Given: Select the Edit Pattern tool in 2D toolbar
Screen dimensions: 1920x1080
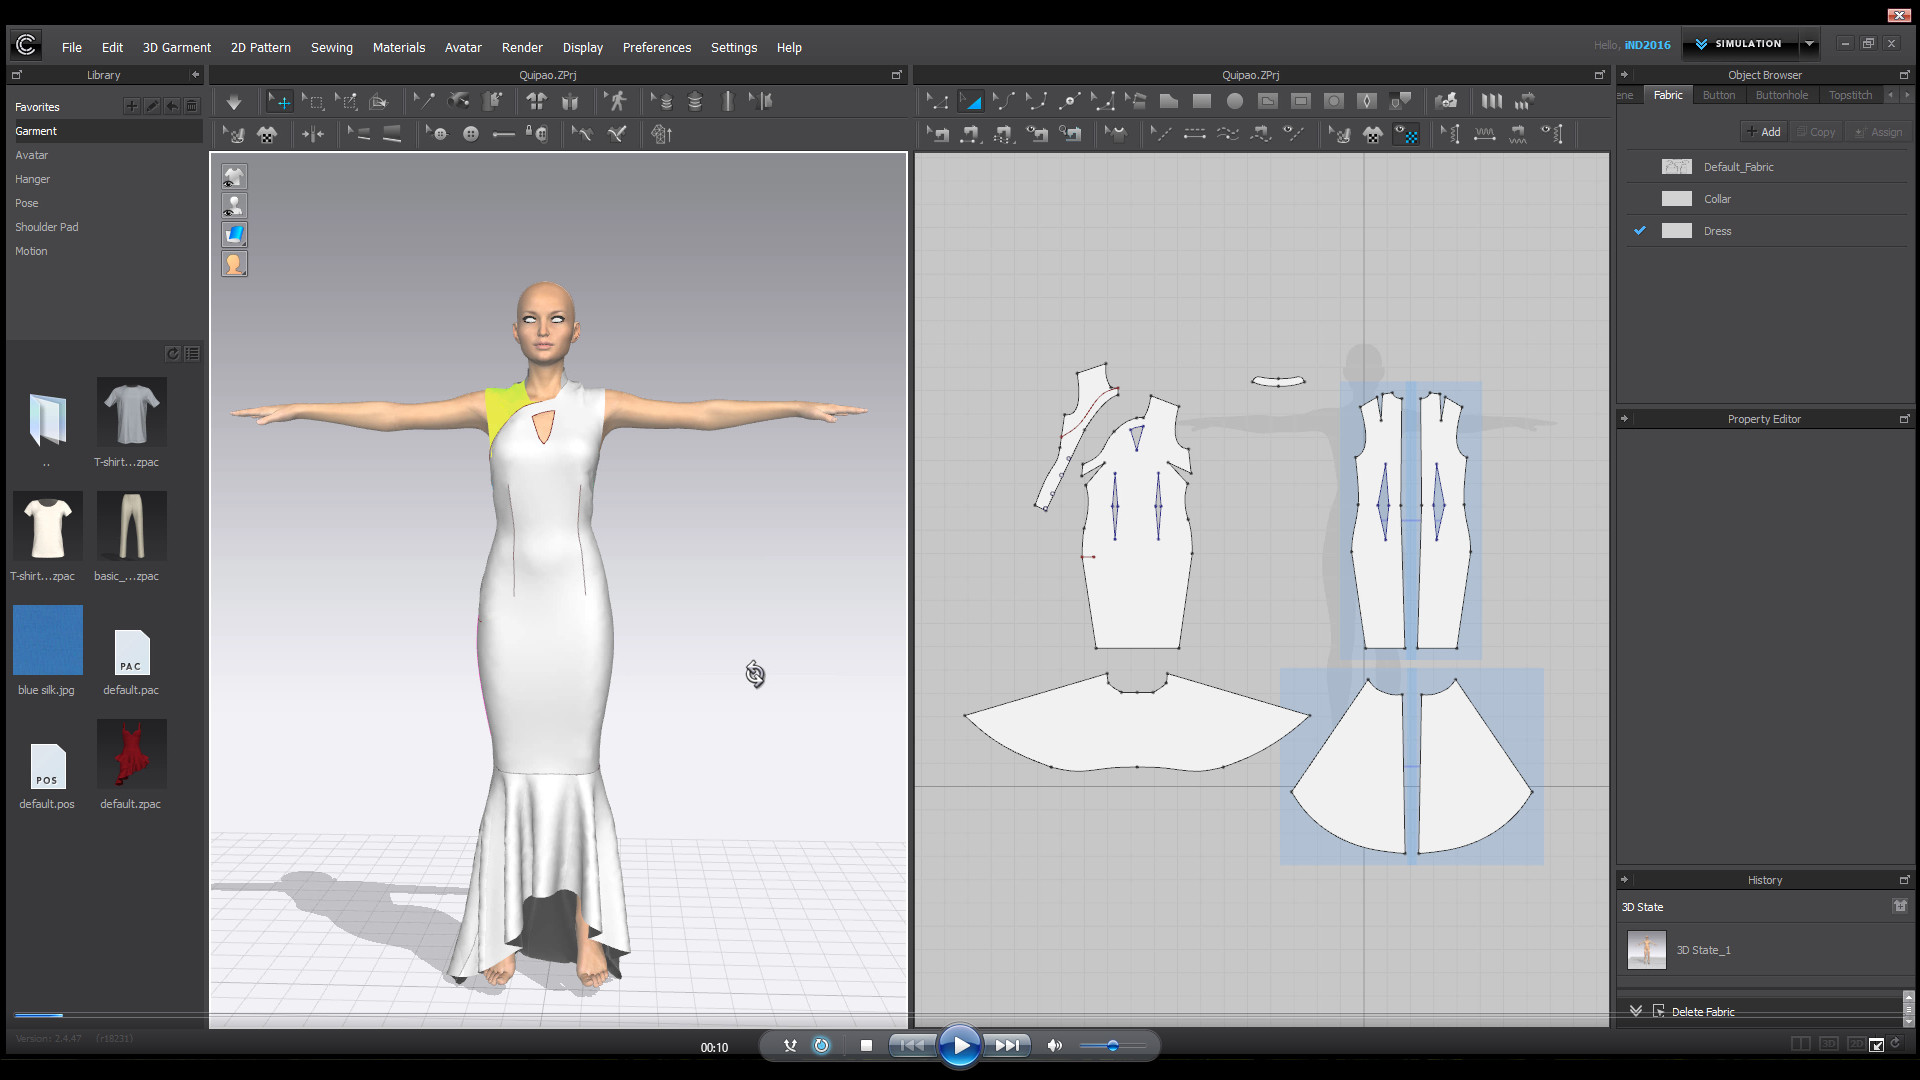Looking at the screenshot, I should click(937, 102).
